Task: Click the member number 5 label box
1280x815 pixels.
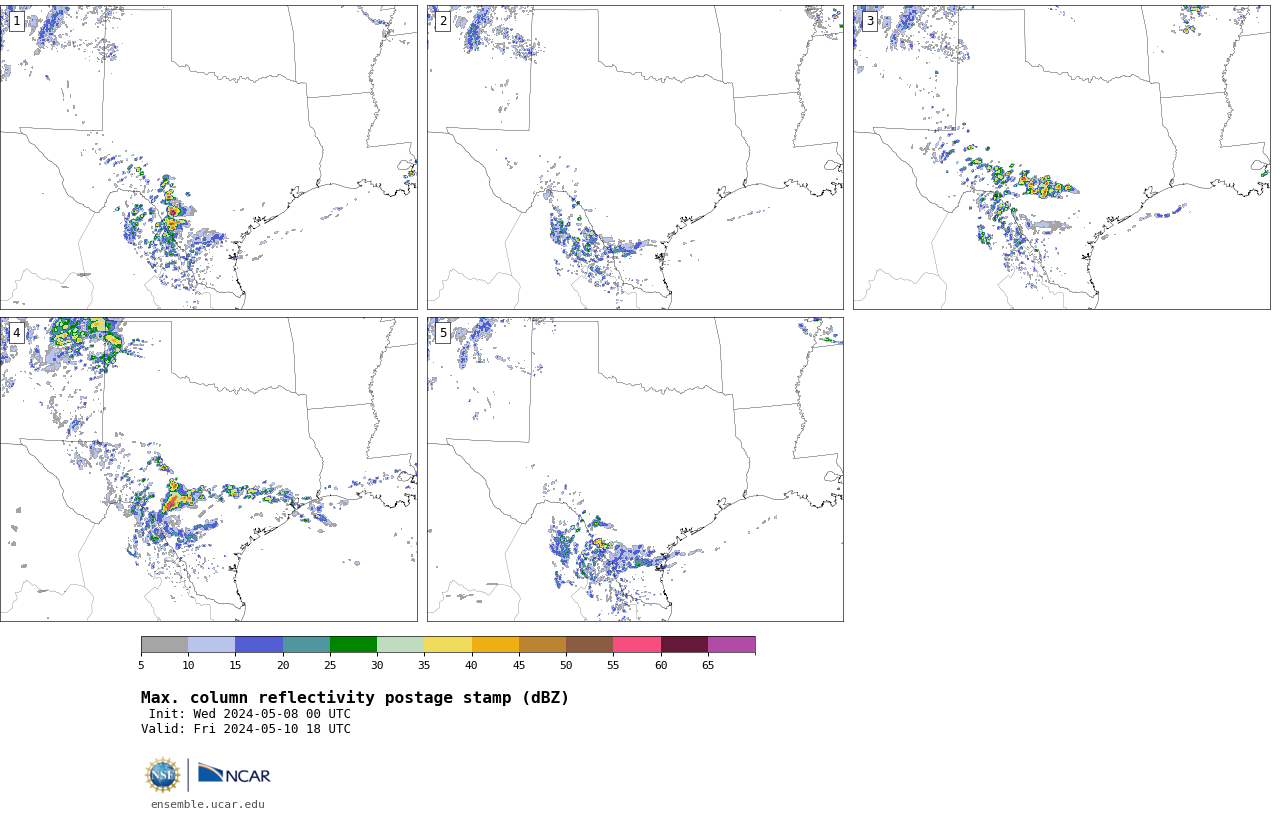Action: [x=443, y=333]
